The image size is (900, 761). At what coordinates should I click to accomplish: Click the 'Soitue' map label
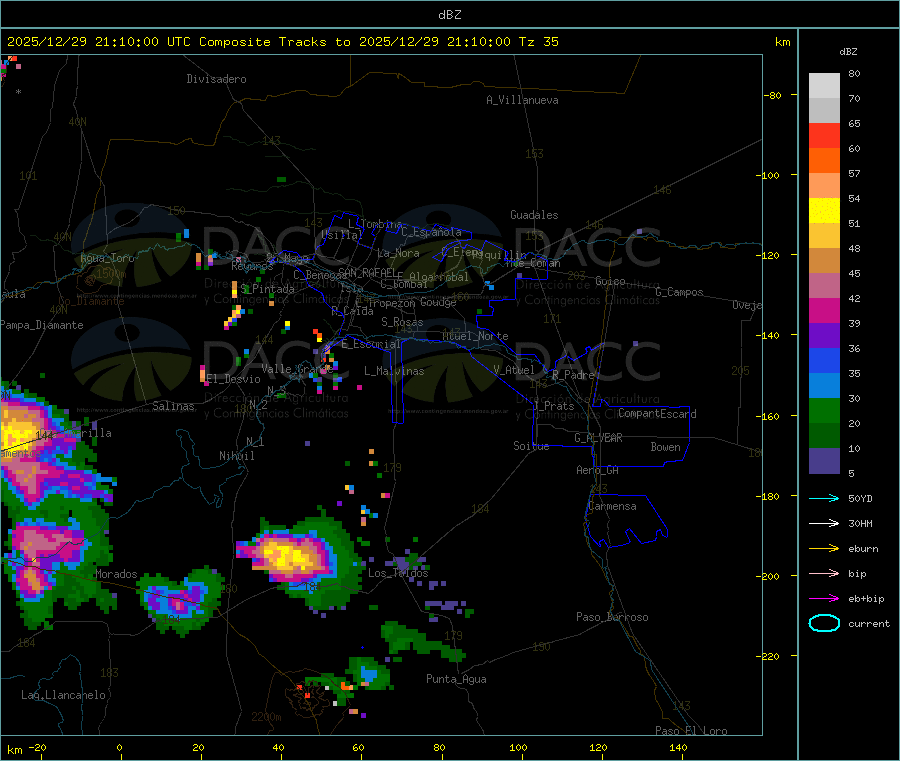pyautogui.click(x=531, y=446)
